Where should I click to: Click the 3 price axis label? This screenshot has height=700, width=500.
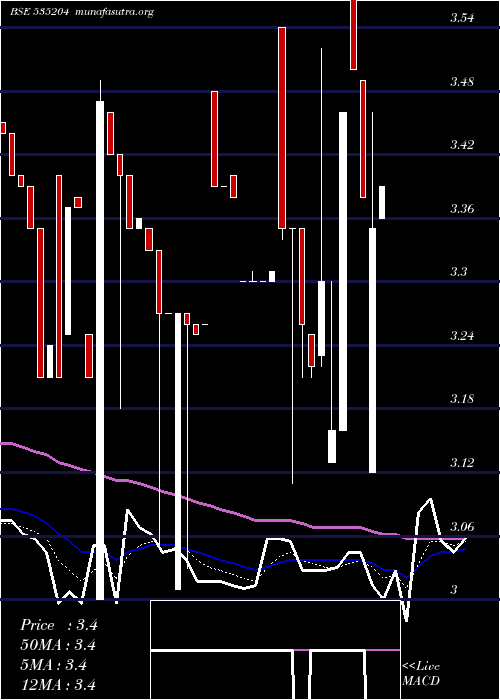(454, 590)
